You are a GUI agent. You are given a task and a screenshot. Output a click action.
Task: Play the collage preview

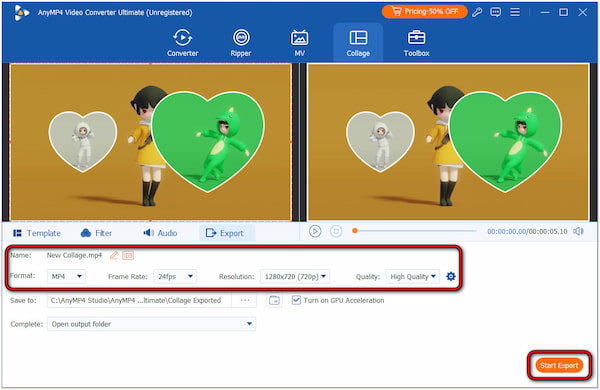coord(315,231)
